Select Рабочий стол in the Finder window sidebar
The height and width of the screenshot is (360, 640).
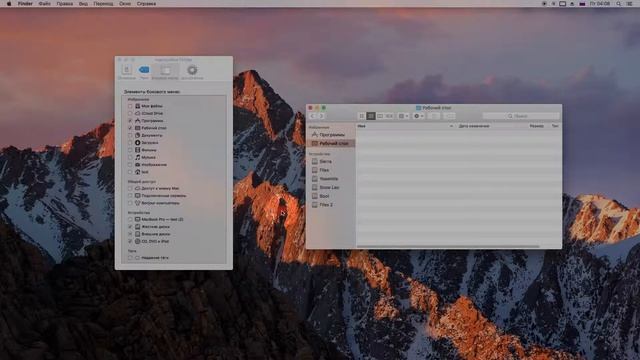tap(331, 144)
